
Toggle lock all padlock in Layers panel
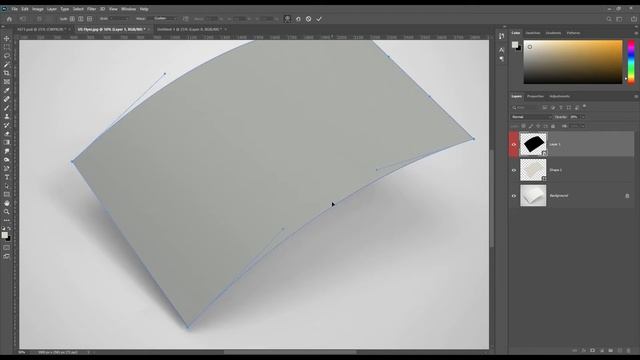(553, 126)
